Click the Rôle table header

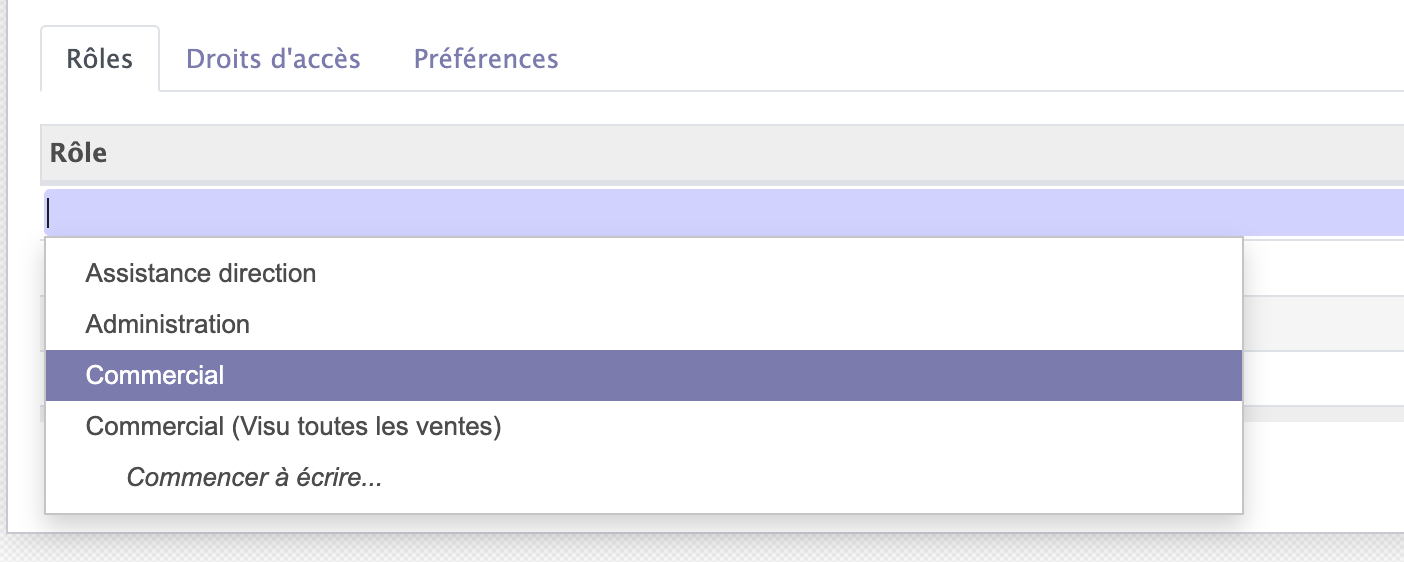(x=79, y=153)
